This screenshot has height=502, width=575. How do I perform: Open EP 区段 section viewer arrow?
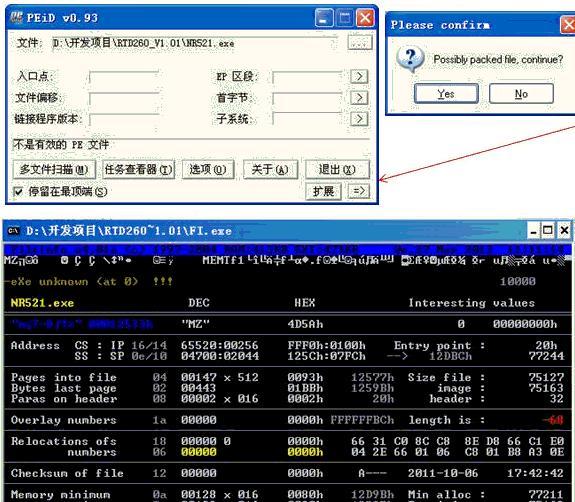[x=359, y=76]
